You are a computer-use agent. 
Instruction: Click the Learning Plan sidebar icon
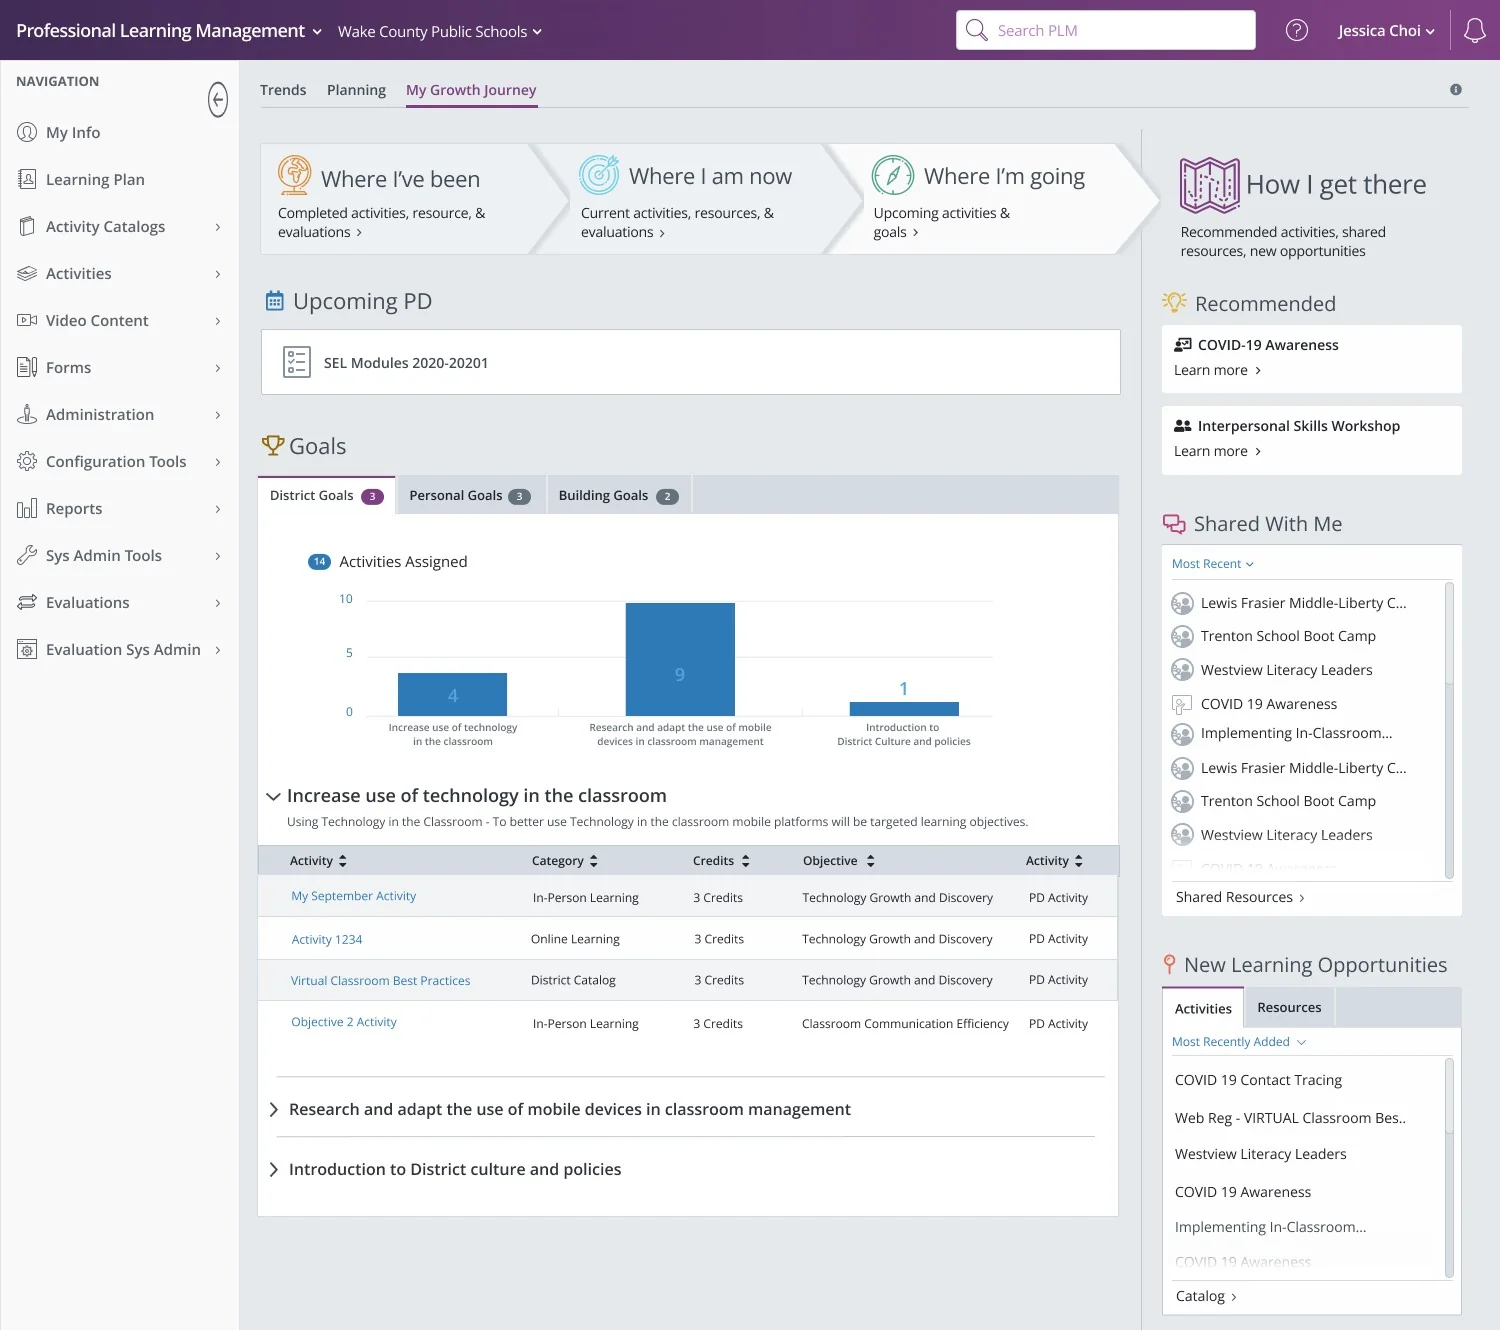coord(27,179)
